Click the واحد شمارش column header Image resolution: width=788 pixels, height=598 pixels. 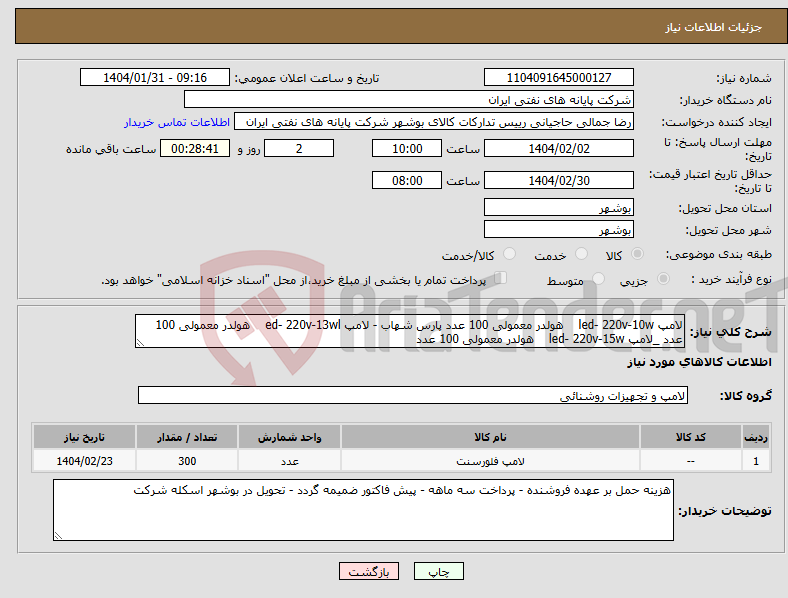(289, 437)
